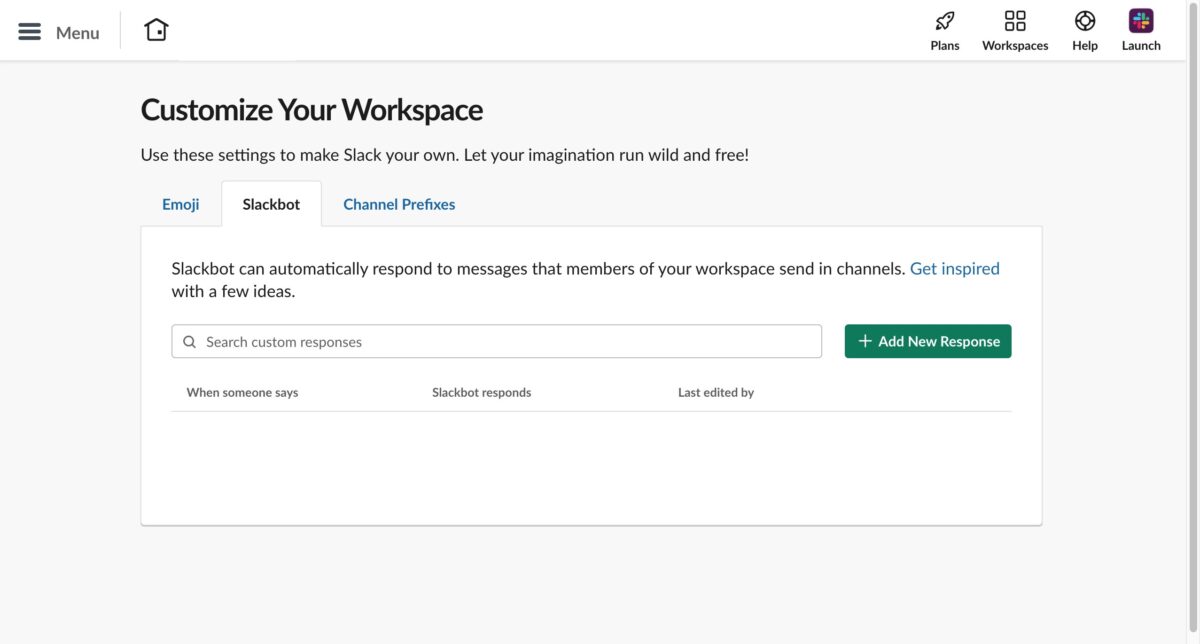Click the Menu label in the header
This screenshot has width=1200, height=644.
pyautogui.click(x=77, y=33)
